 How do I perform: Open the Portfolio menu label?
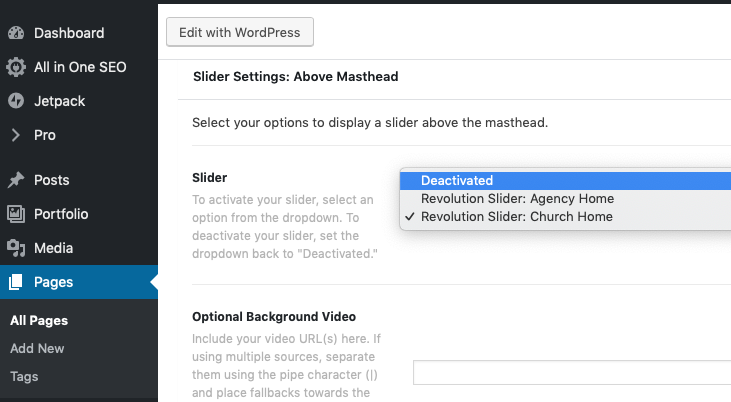61,214
